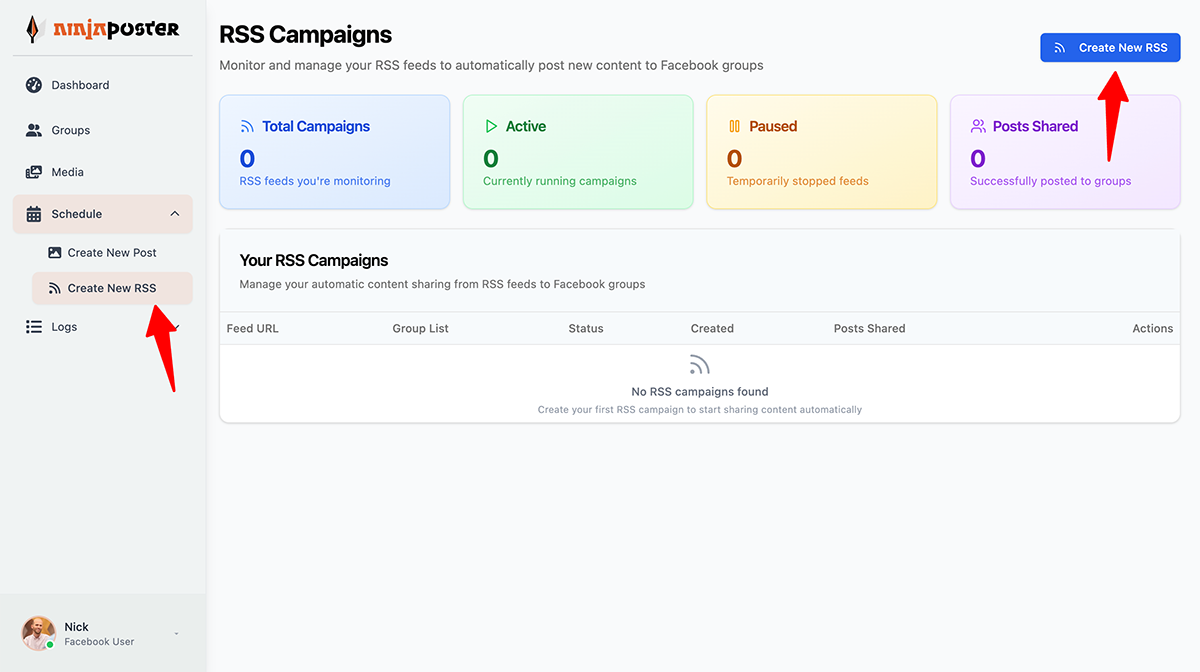Screen dimensions: 1200x672
Task: Expand the Logs menu chevron
Action: pyautogui.click(x=175, y=327)
